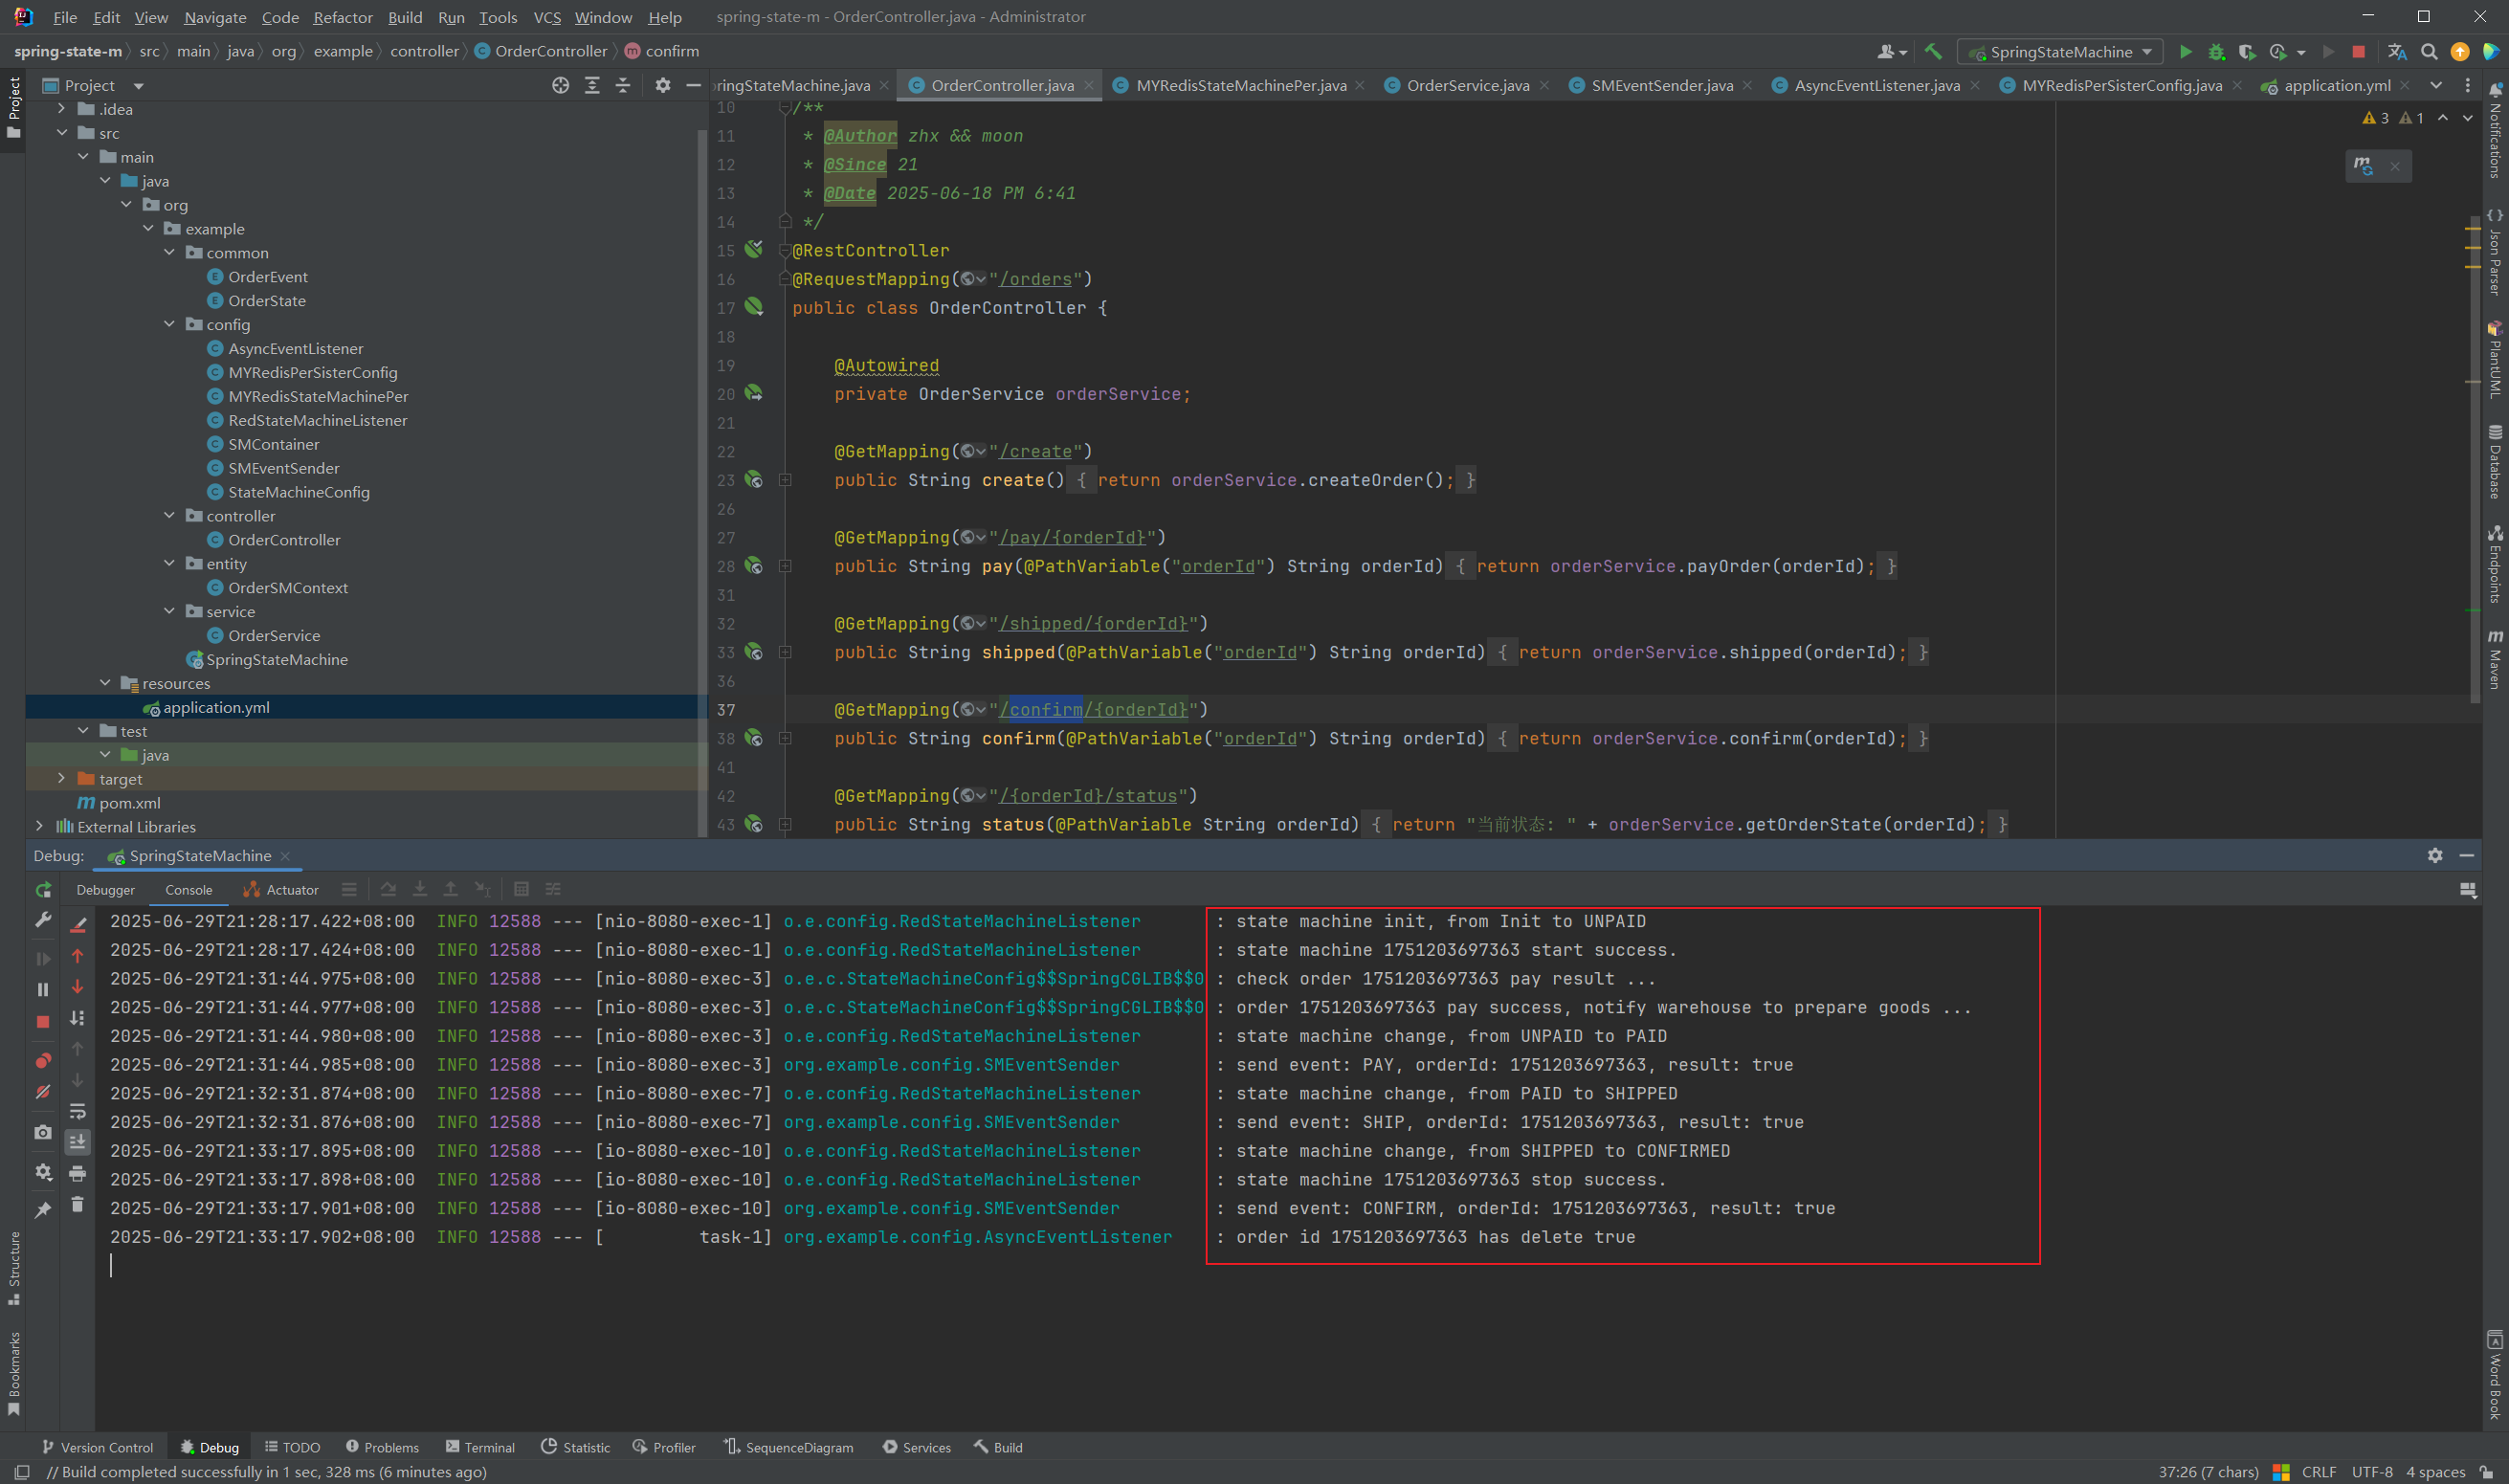This screenshot has height=1484, width=2509.
Task: Click the Build project hammer icon
Action: [1933, 52]
